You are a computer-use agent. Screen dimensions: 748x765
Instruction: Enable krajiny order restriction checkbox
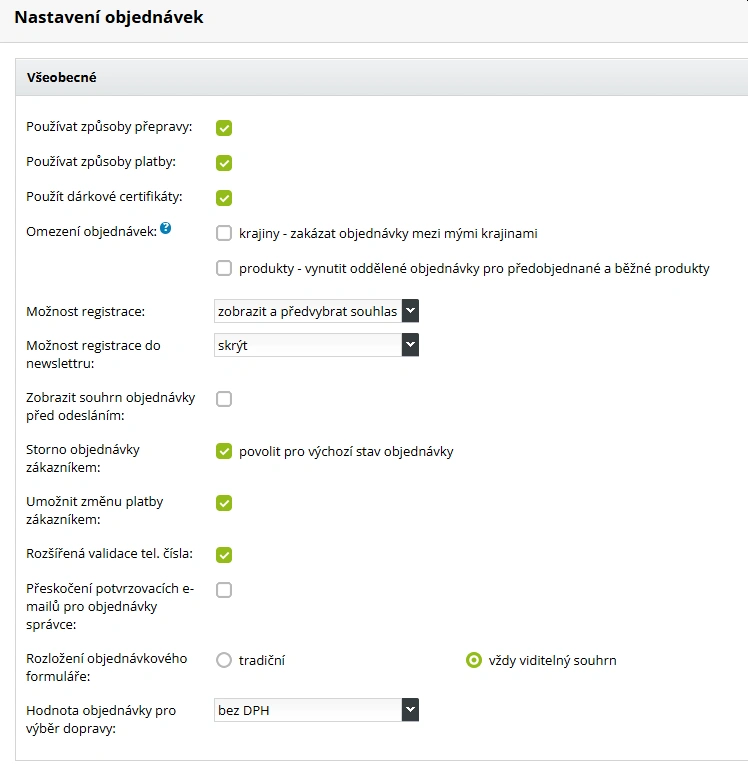224,234
